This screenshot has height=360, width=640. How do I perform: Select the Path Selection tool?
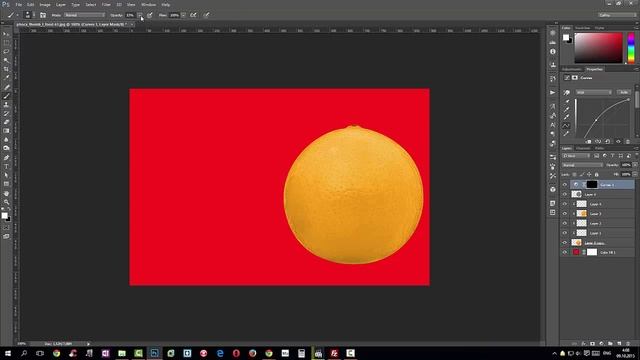point(6,176)
